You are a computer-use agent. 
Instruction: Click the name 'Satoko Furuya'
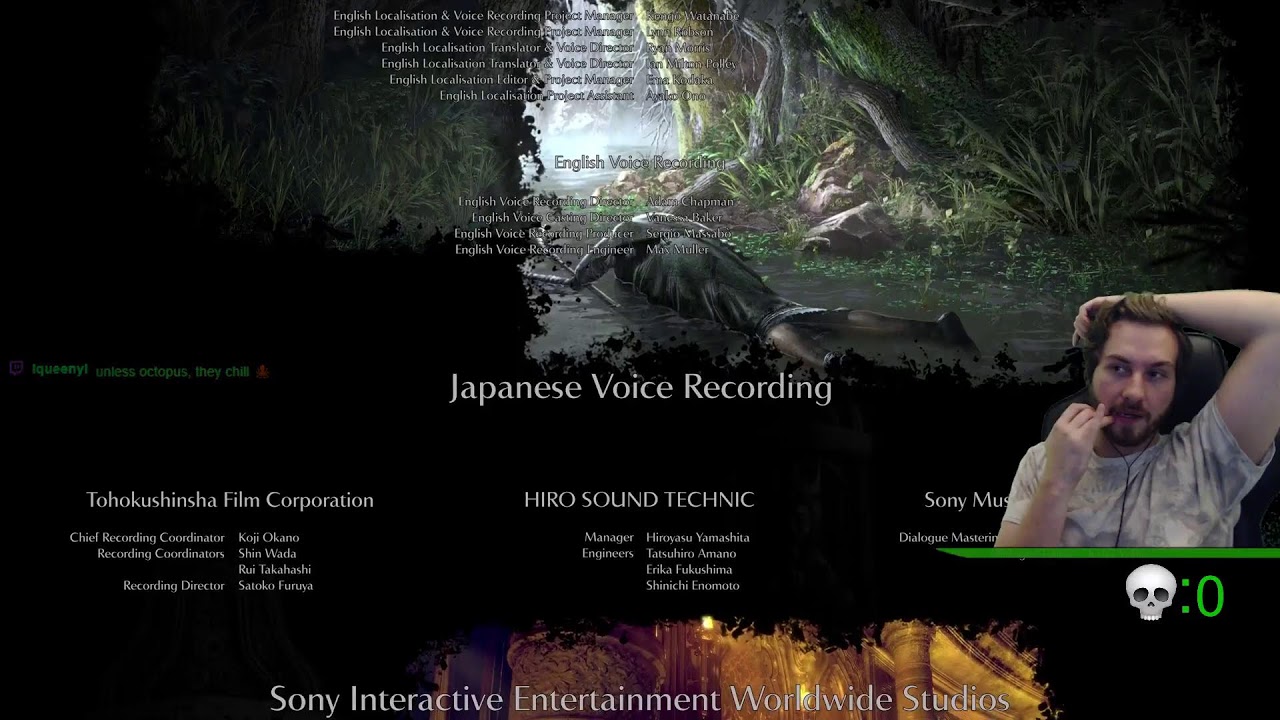(x=275, y=586)
